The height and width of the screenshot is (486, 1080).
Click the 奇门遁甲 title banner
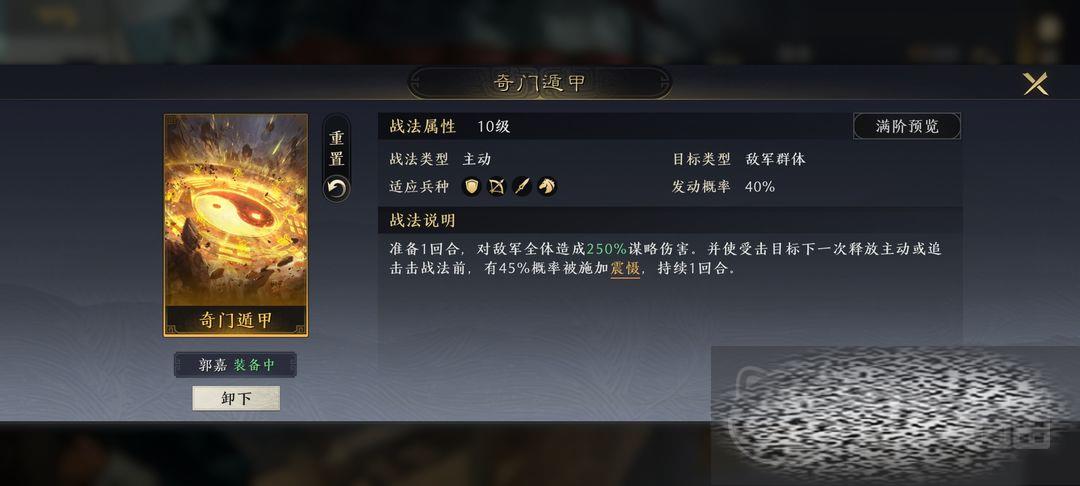pyautogui.click(x=539, y=83)
